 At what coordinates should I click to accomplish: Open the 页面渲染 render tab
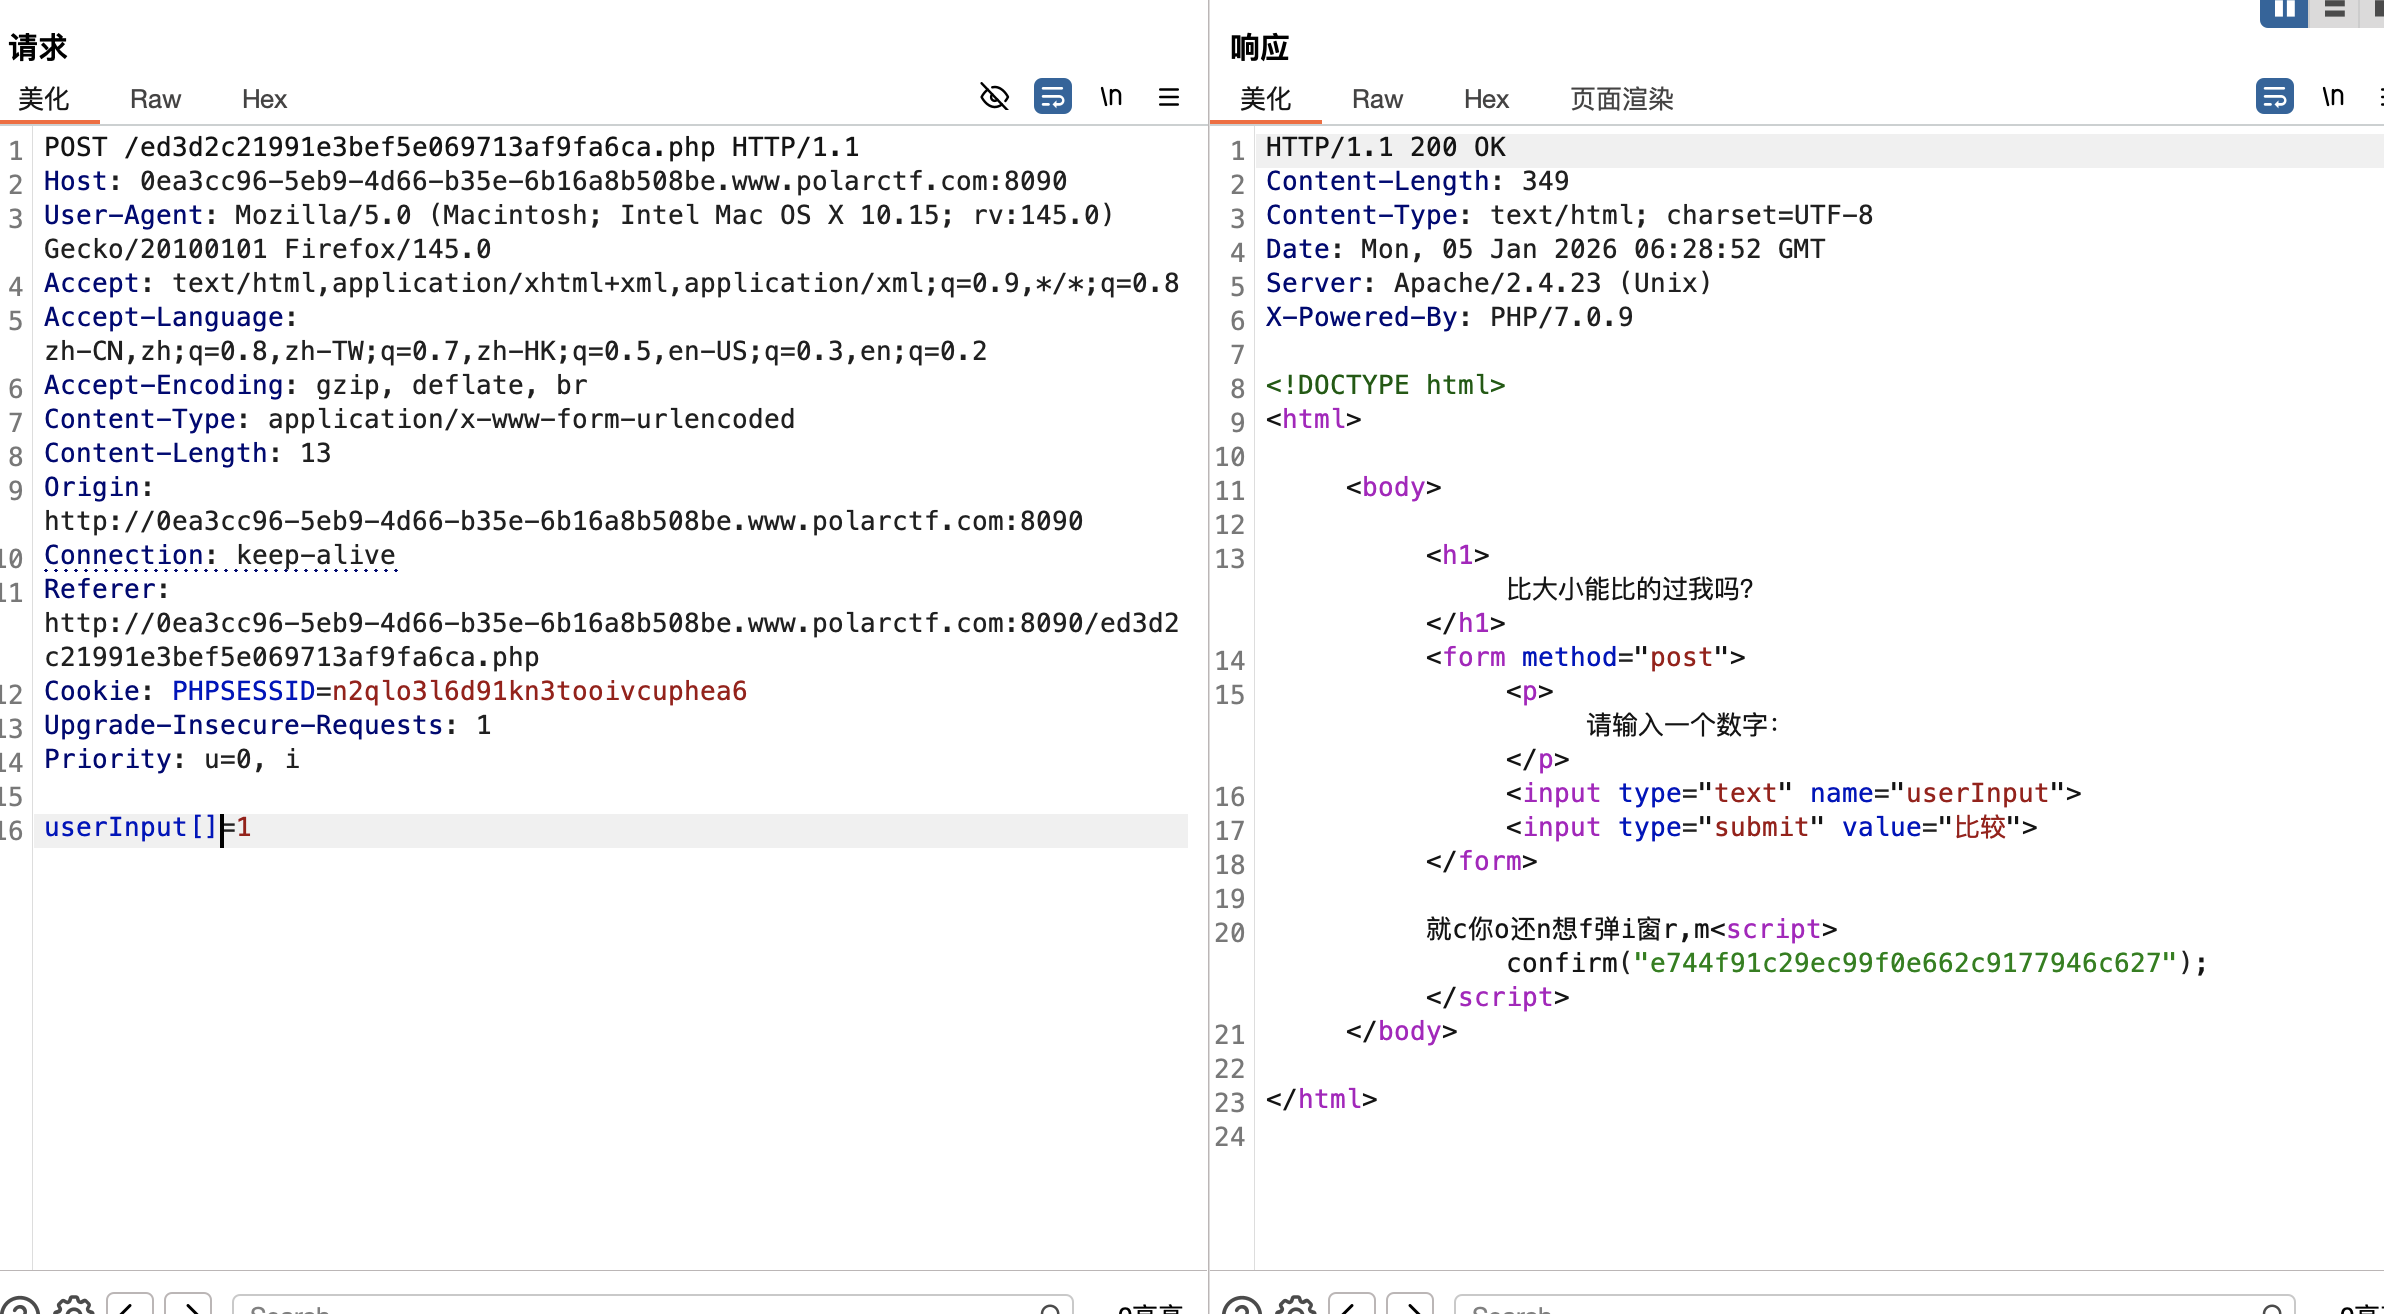coord(1621,99)
